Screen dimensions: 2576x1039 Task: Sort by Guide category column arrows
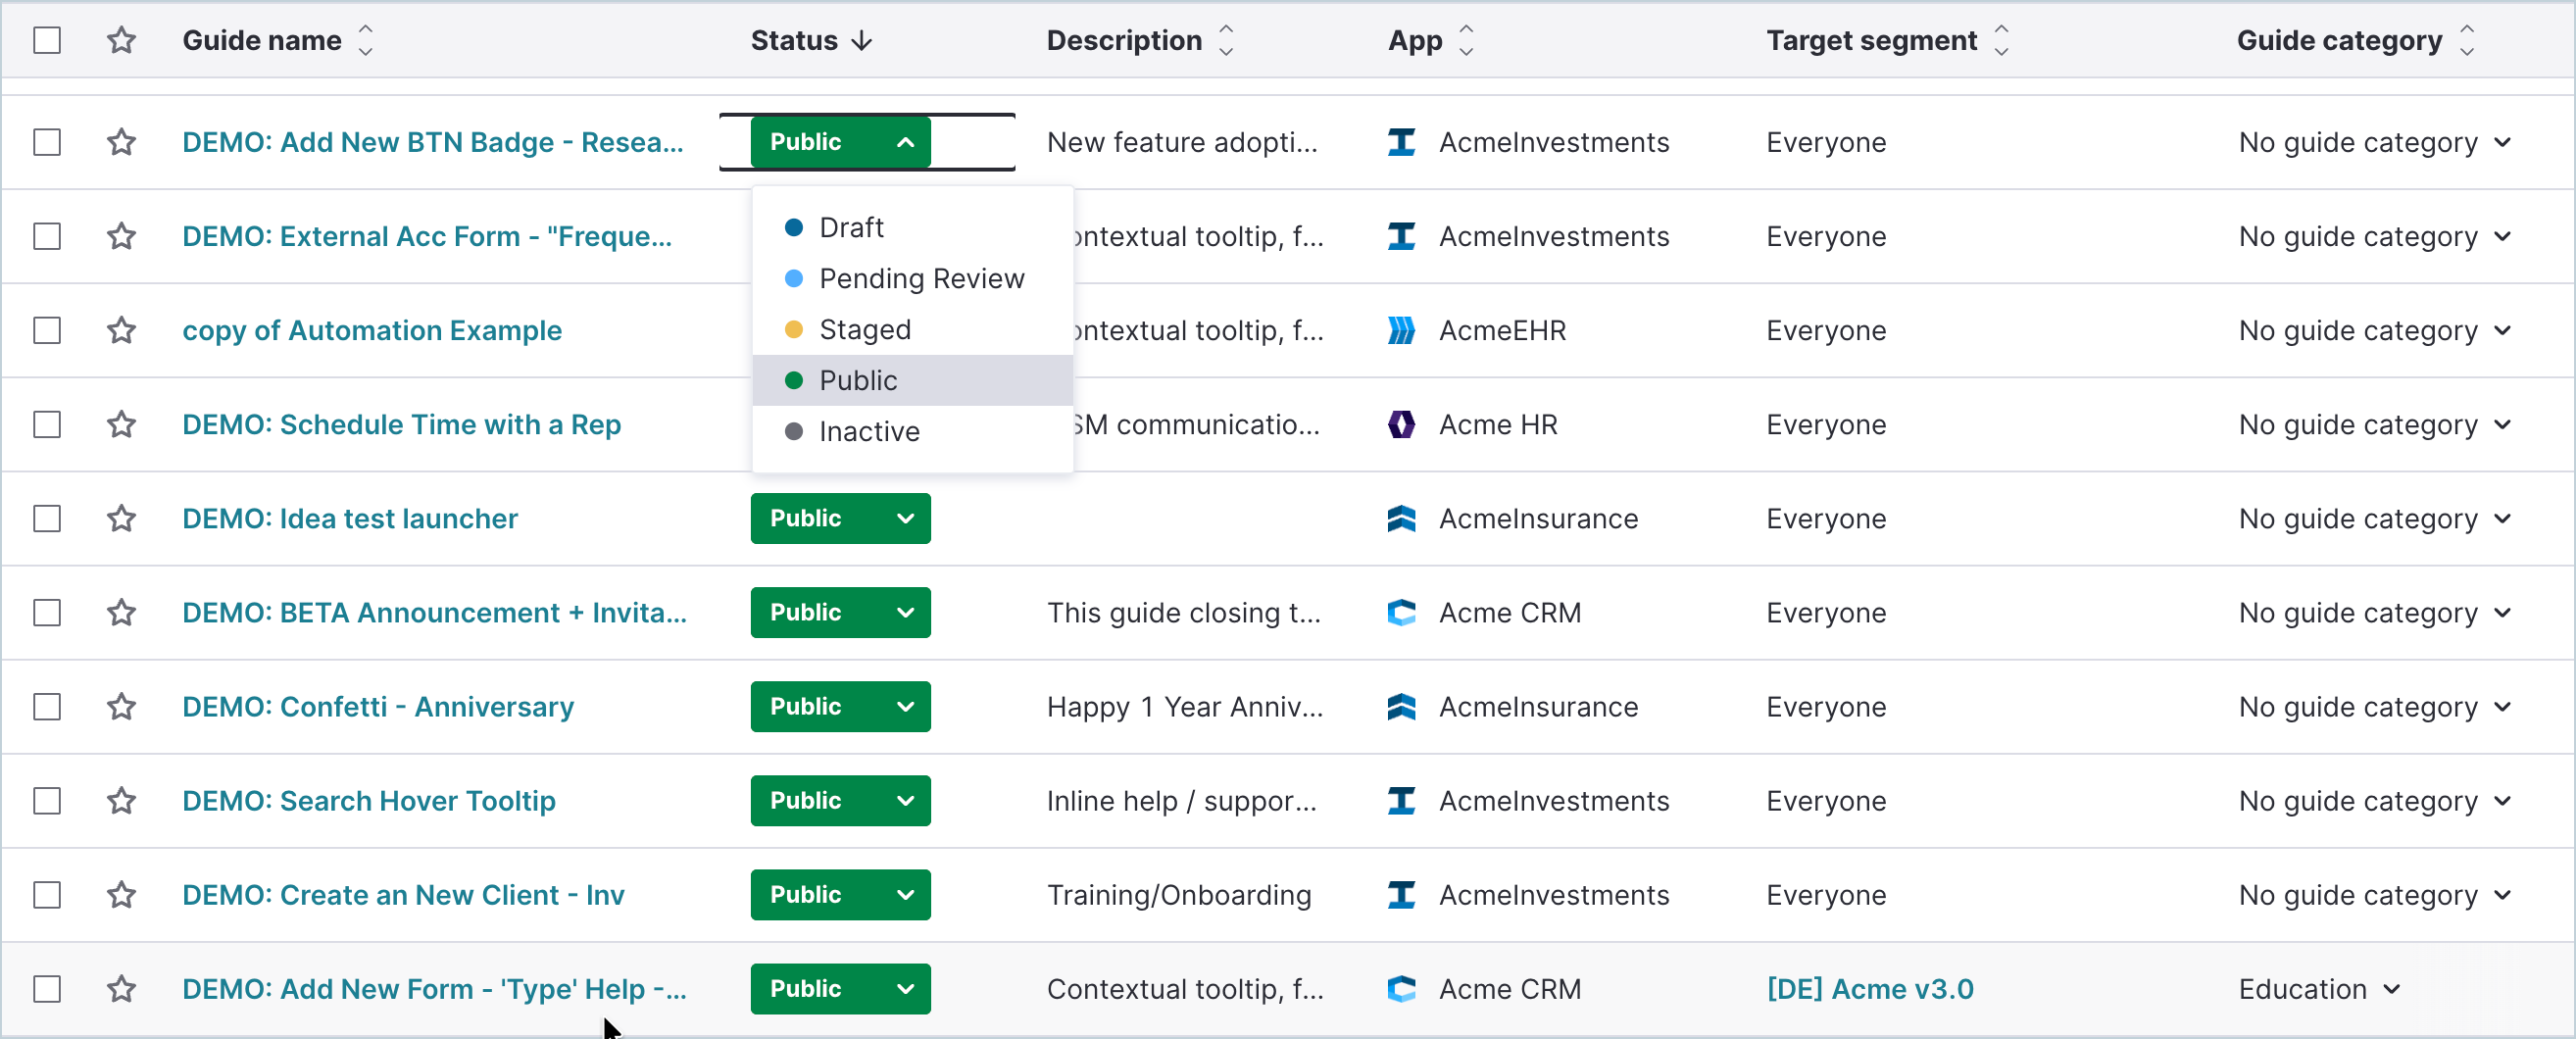tap(2467, 40)
